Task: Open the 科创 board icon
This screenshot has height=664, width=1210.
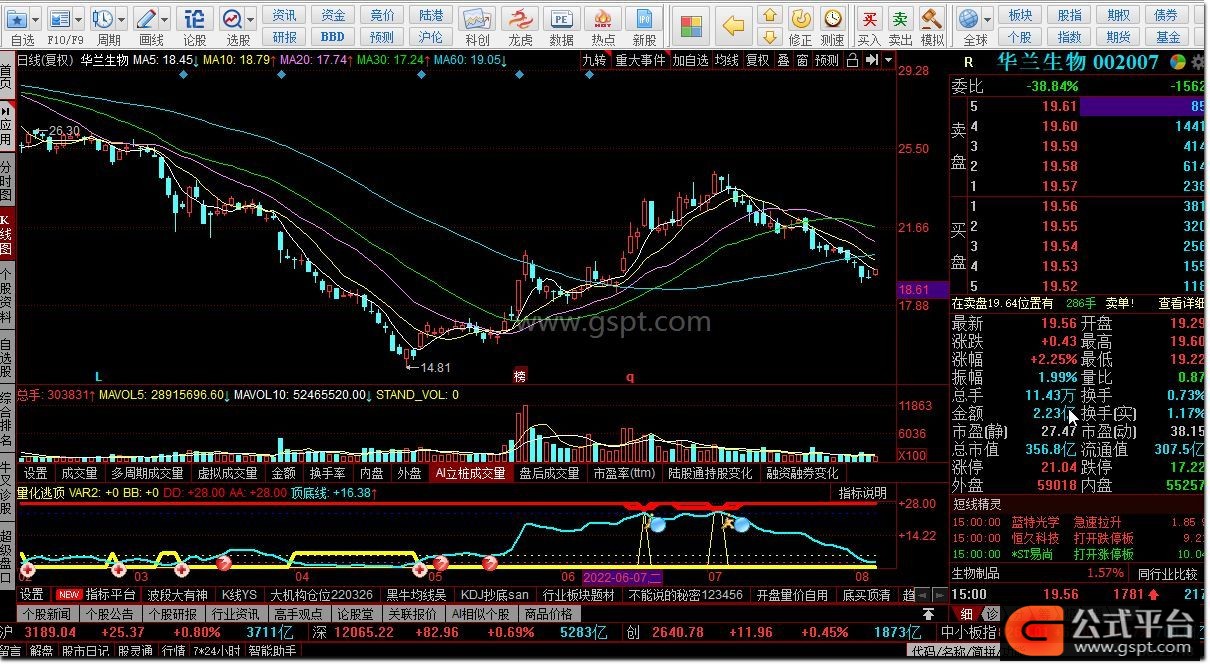Action: [477, 20]
